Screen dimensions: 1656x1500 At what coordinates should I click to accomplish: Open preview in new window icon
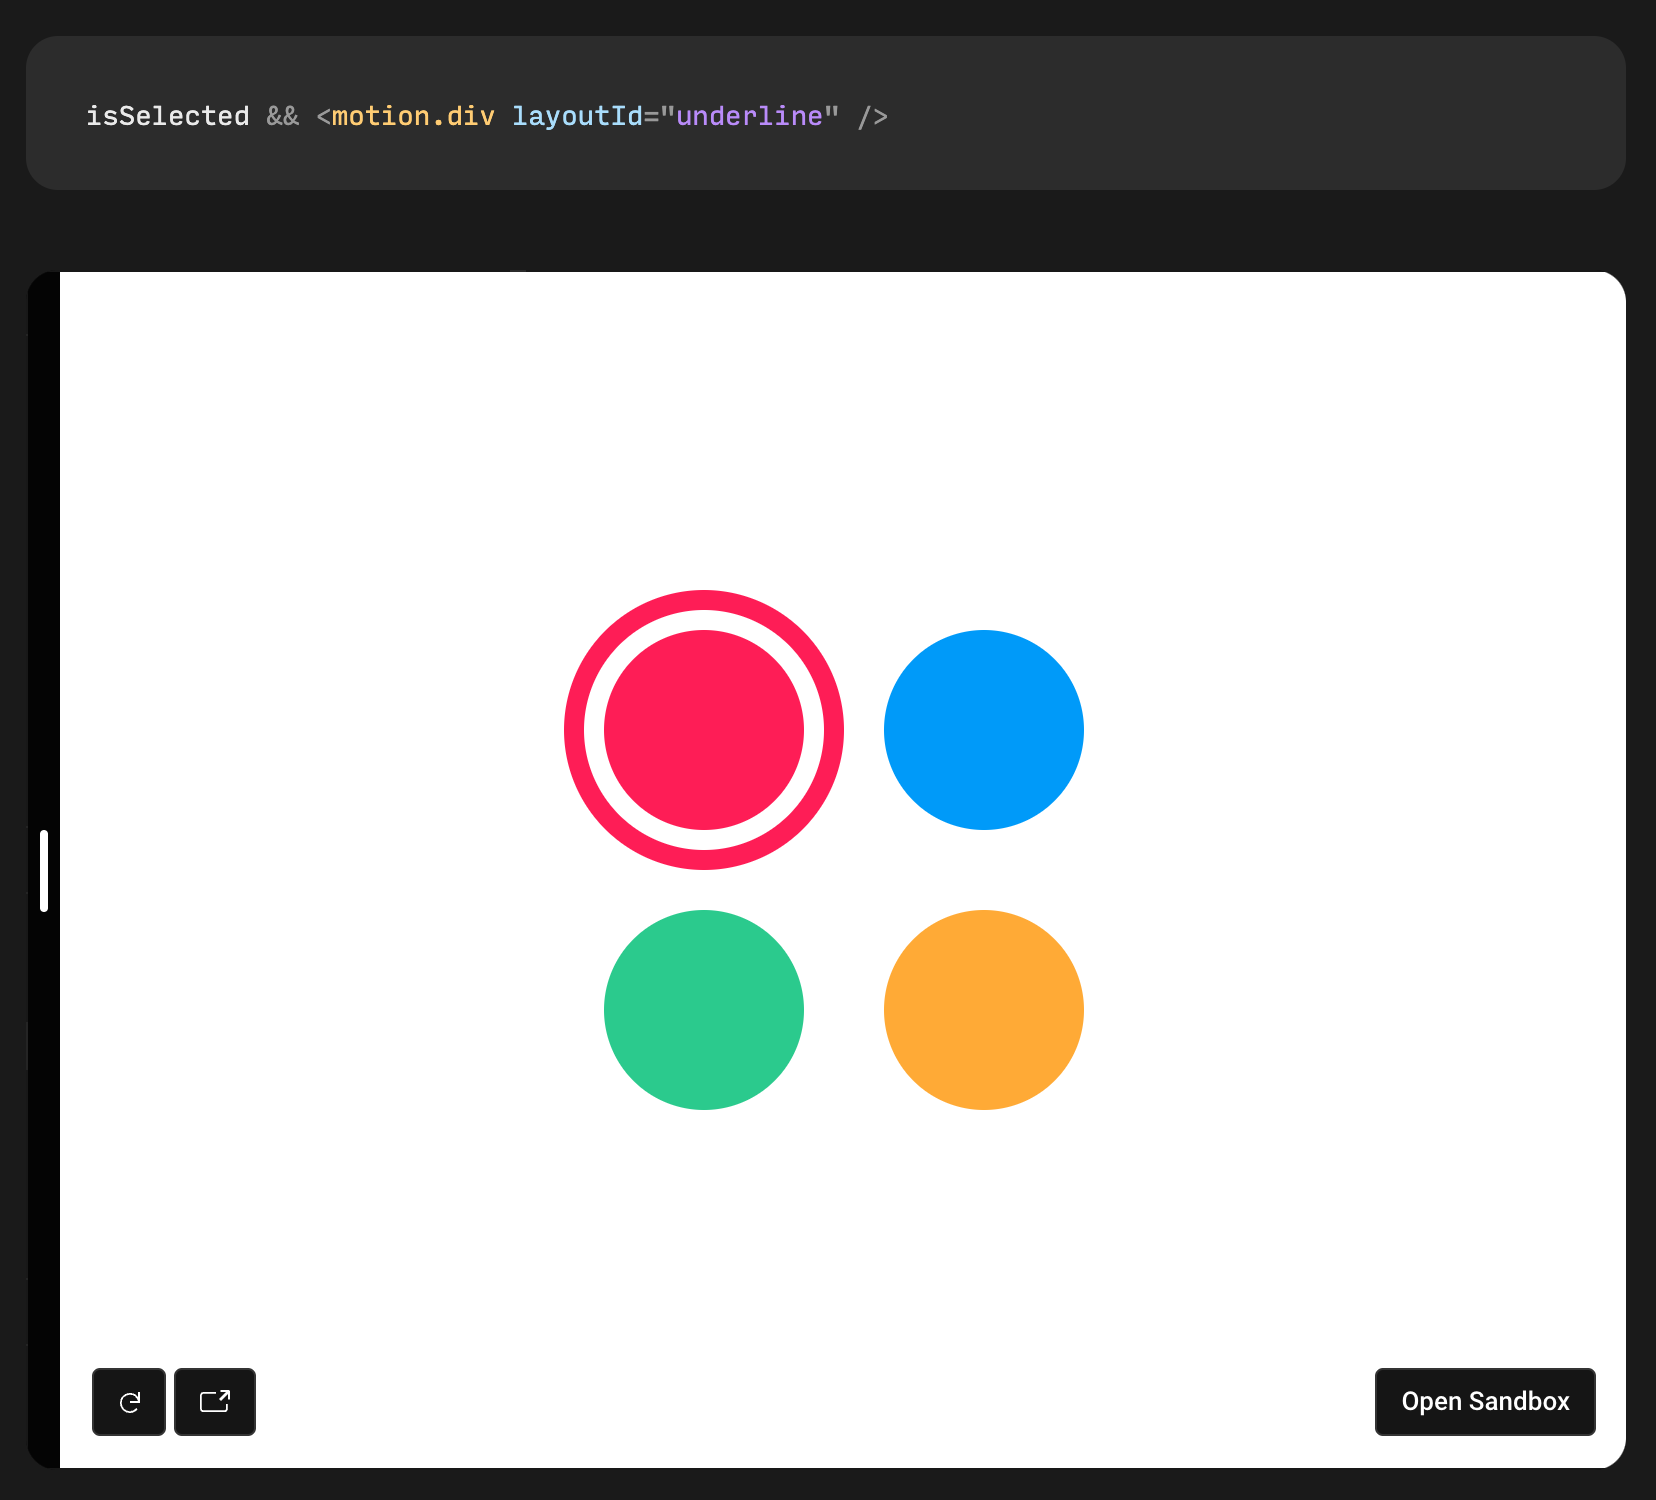coord(215,1402)
